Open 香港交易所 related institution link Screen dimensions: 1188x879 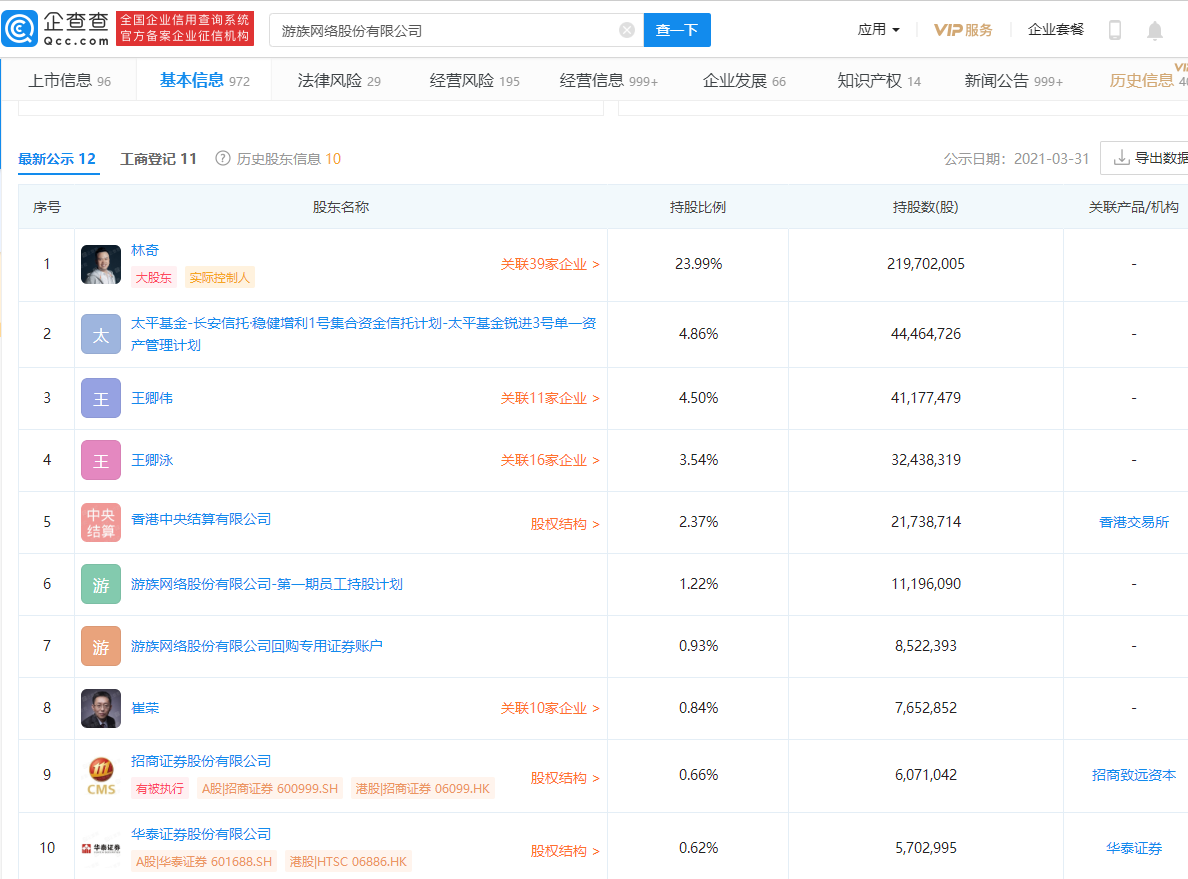1133,522
